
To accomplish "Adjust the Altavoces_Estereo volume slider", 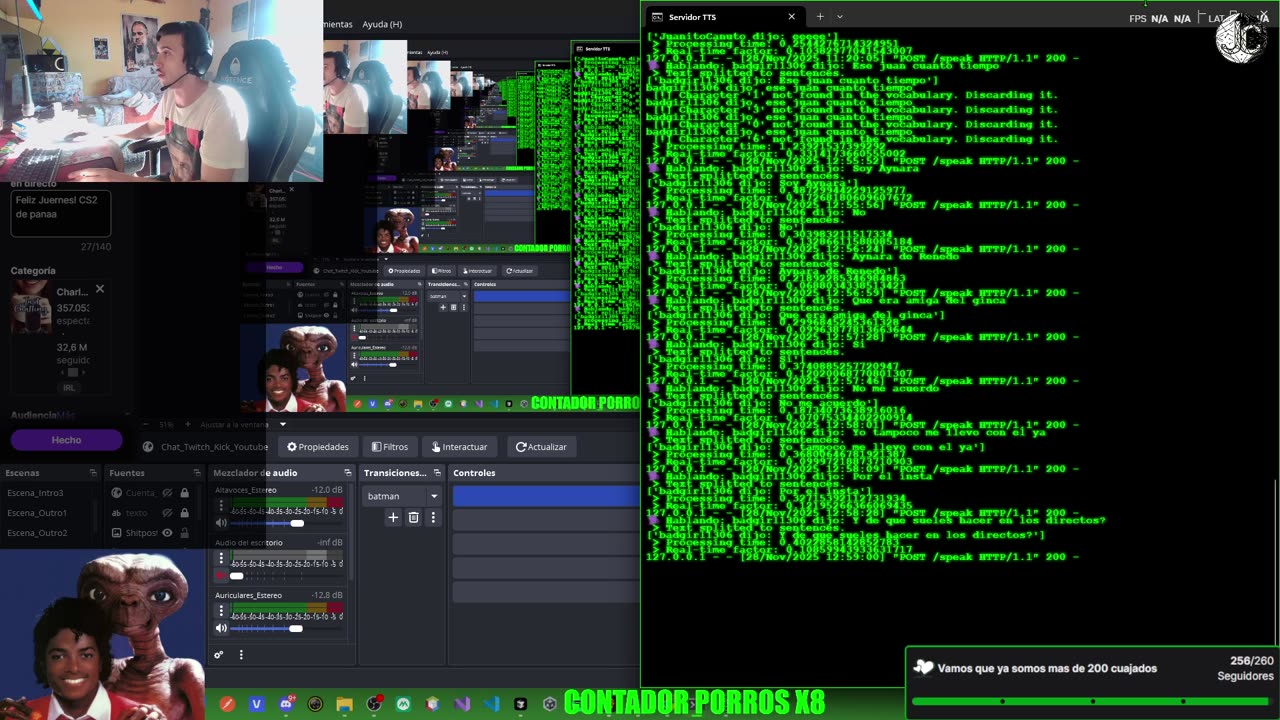I will pos(287,523).
